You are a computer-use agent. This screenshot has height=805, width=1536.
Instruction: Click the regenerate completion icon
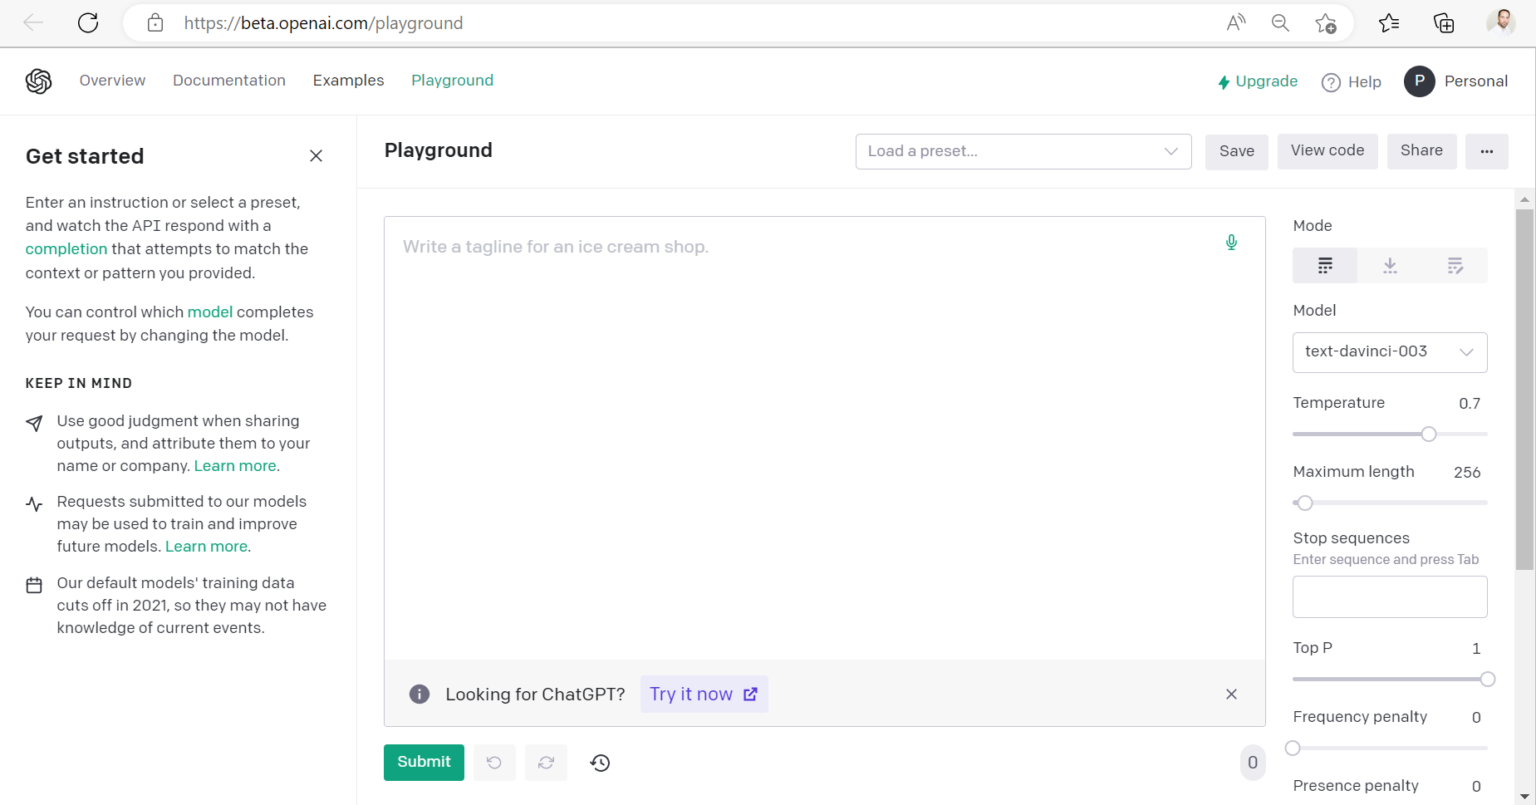[x=546, y=762]
